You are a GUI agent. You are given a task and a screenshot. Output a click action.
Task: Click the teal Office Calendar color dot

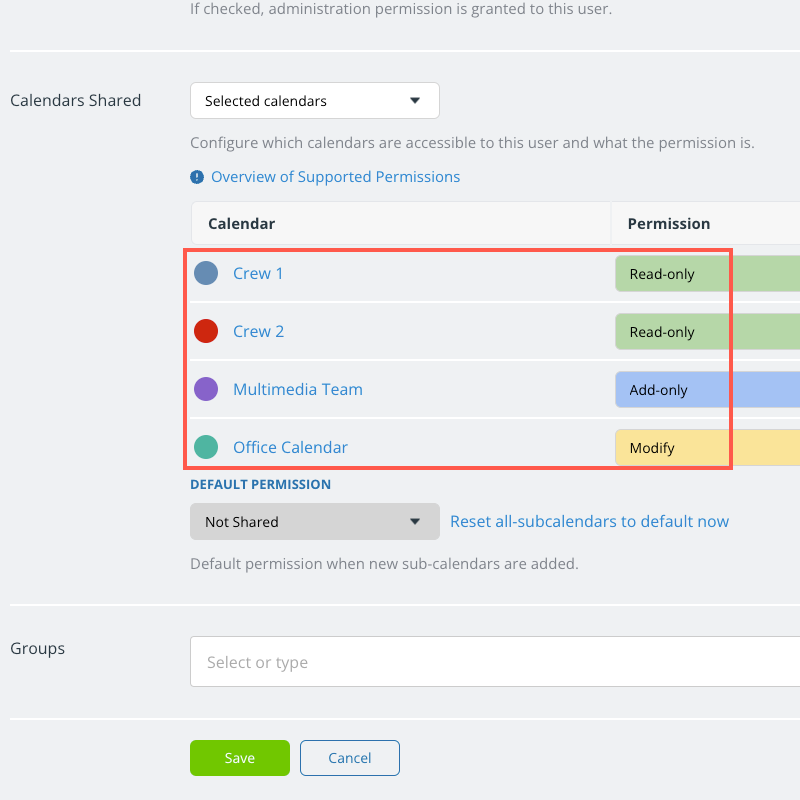coord(206,447)
